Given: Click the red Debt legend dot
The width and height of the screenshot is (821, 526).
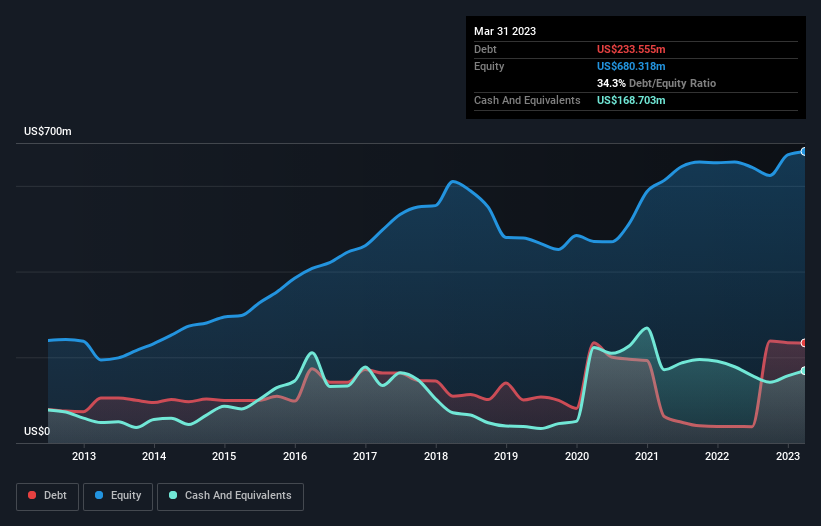Looking at the screenshot, I should (x=32, y=495).
